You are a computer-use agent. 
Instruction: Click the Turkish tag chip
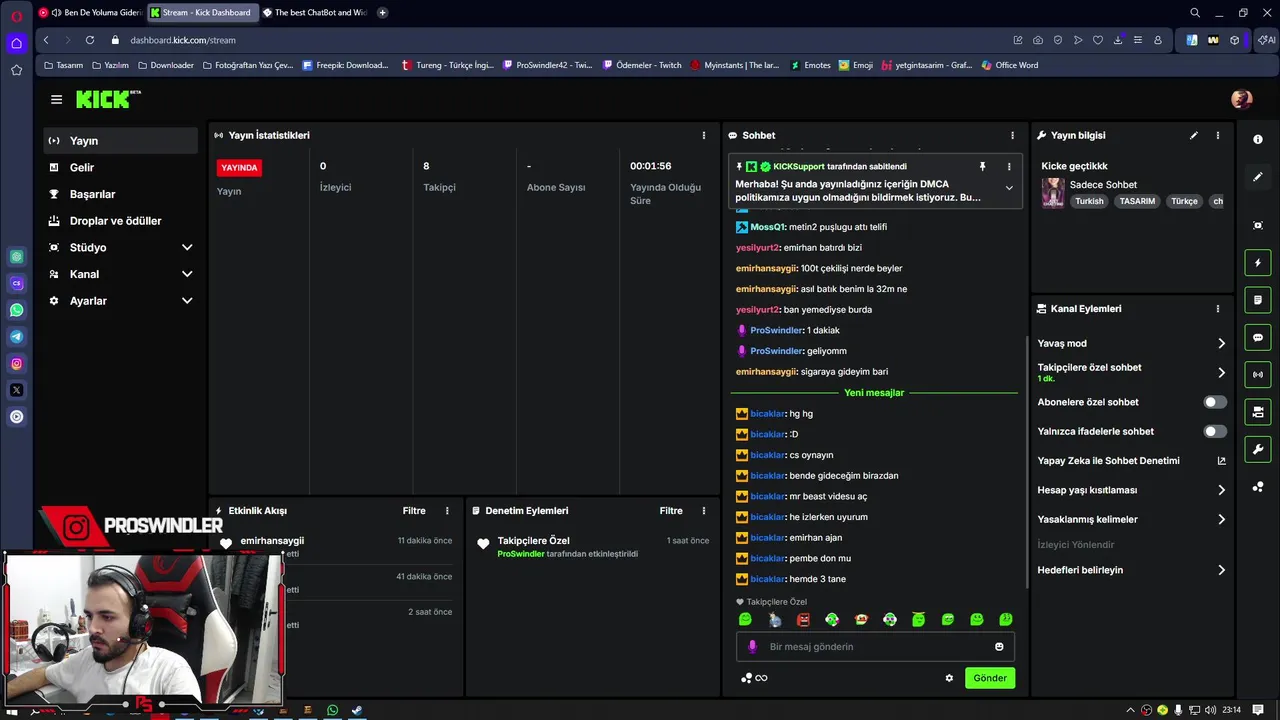tap(1089, 201)
